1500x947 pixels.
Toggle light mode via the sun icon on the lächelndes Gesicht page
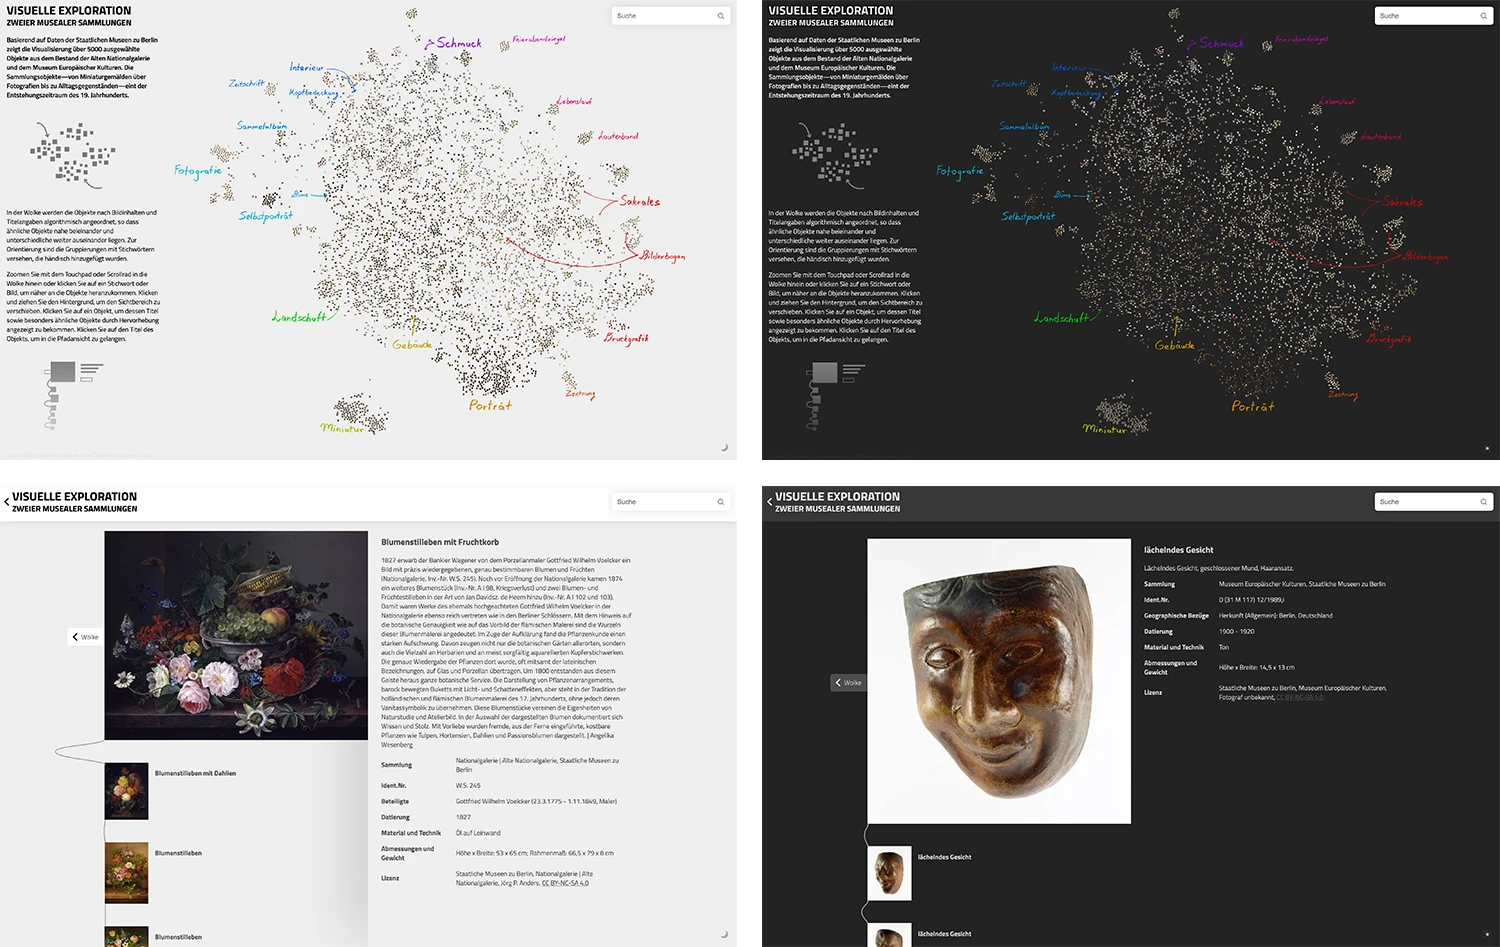coord(1487,934)
